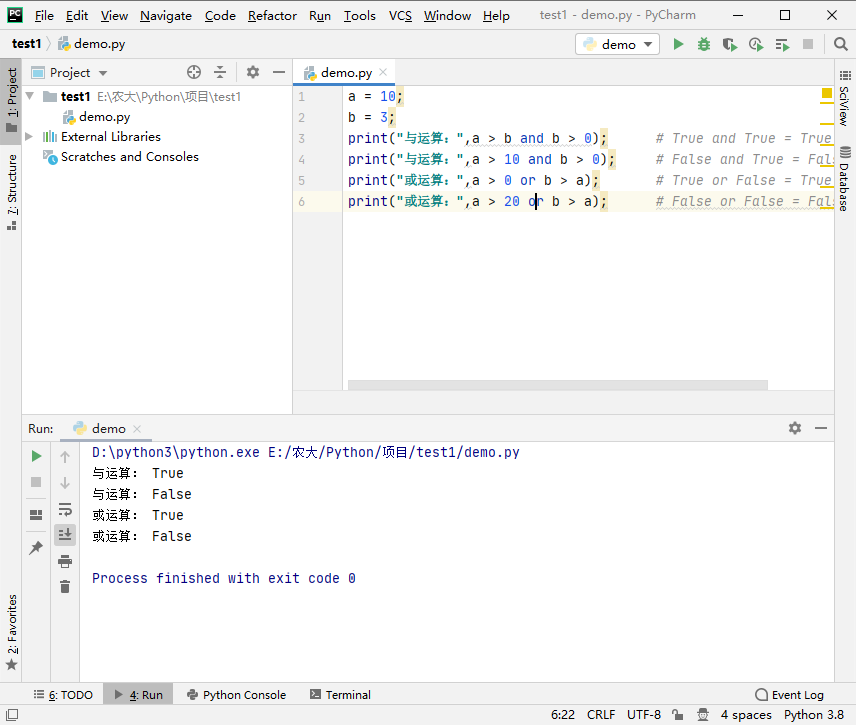
Task: Expand the External Libraries tree node
Action: tap(29, 137)
